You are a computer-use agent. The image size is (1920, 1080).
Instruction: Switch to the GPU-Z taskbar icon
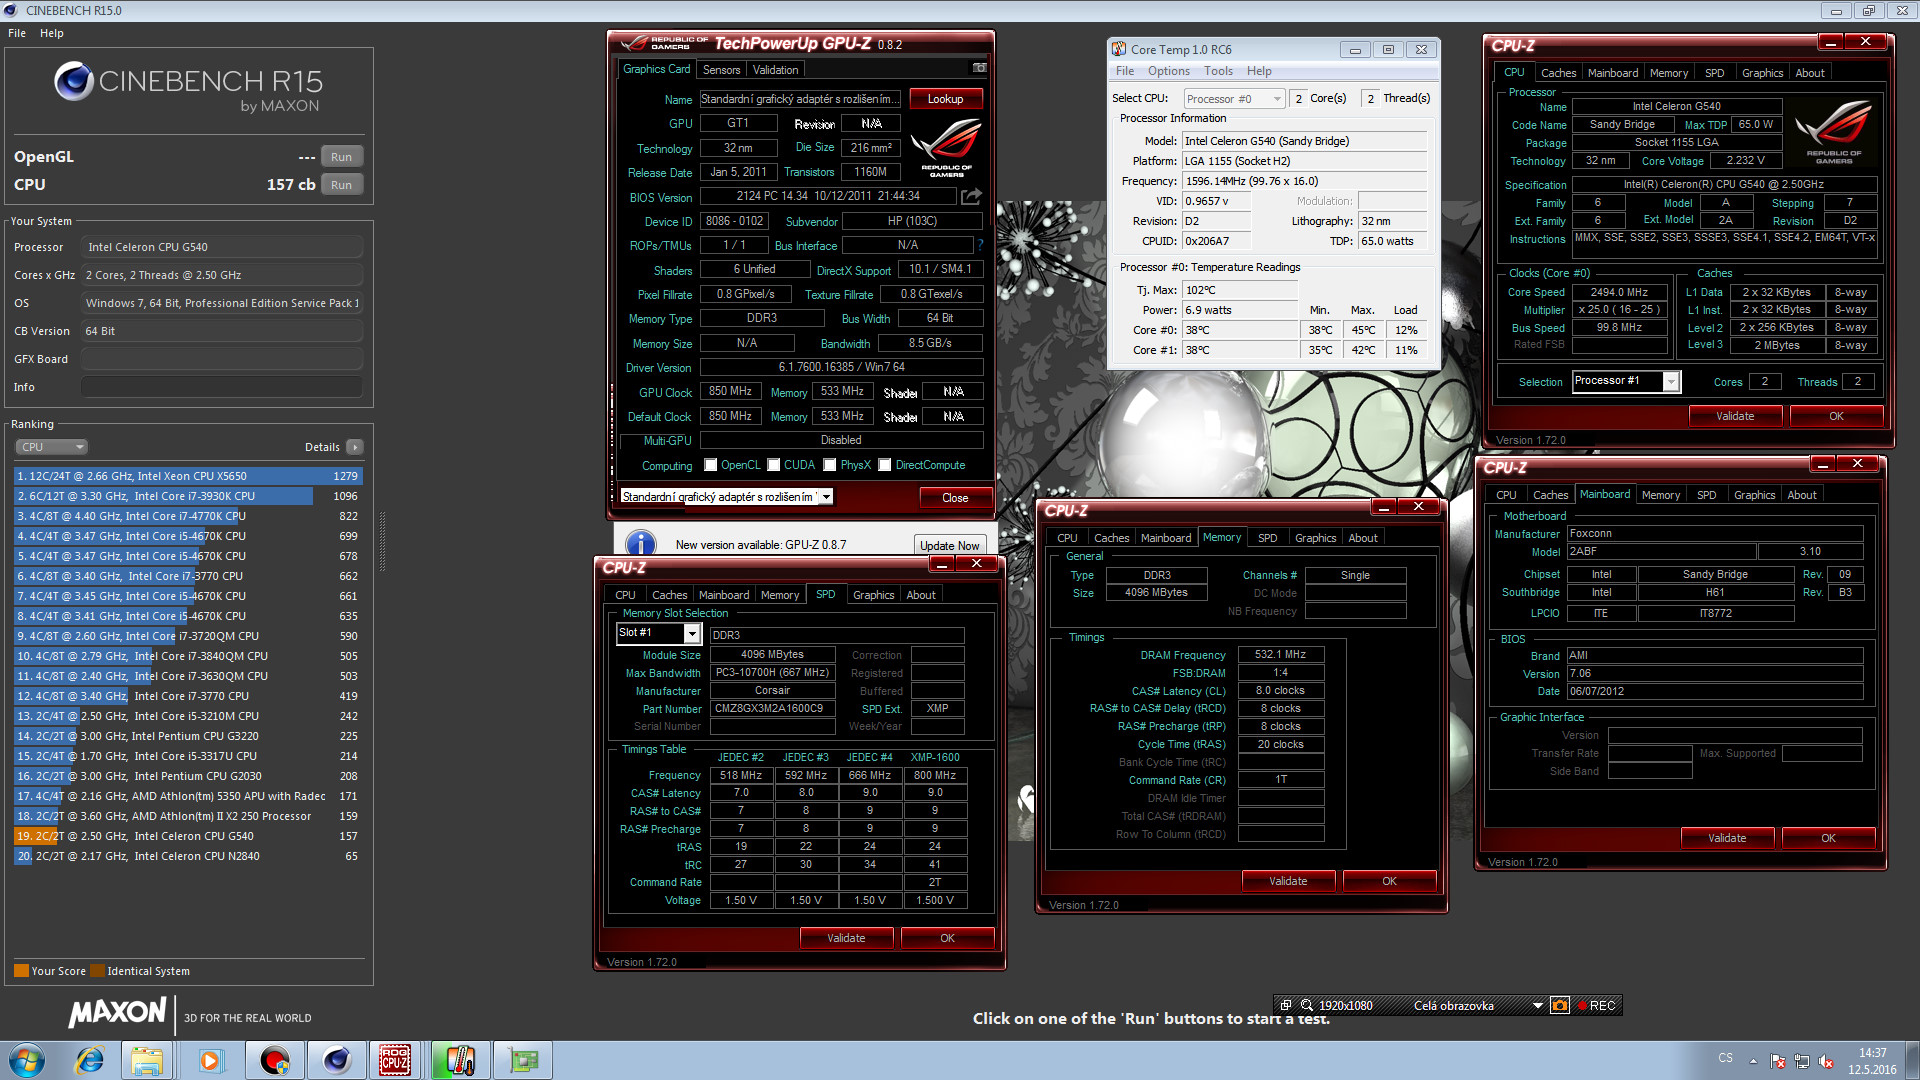[x=523, y=1060]
